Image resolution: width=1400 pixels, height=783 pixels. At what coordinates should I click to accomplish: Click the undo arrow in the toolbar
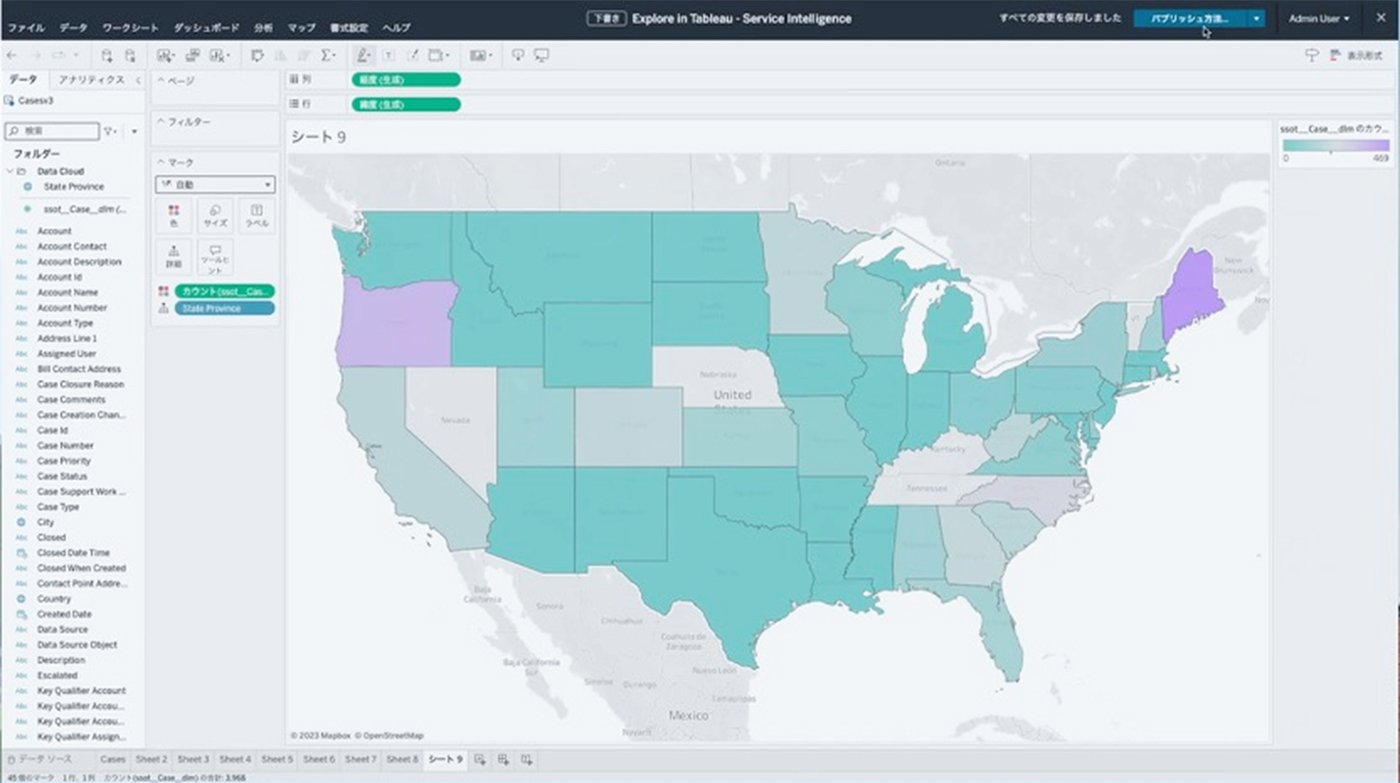pyautogui.click(x=13, y=56)
